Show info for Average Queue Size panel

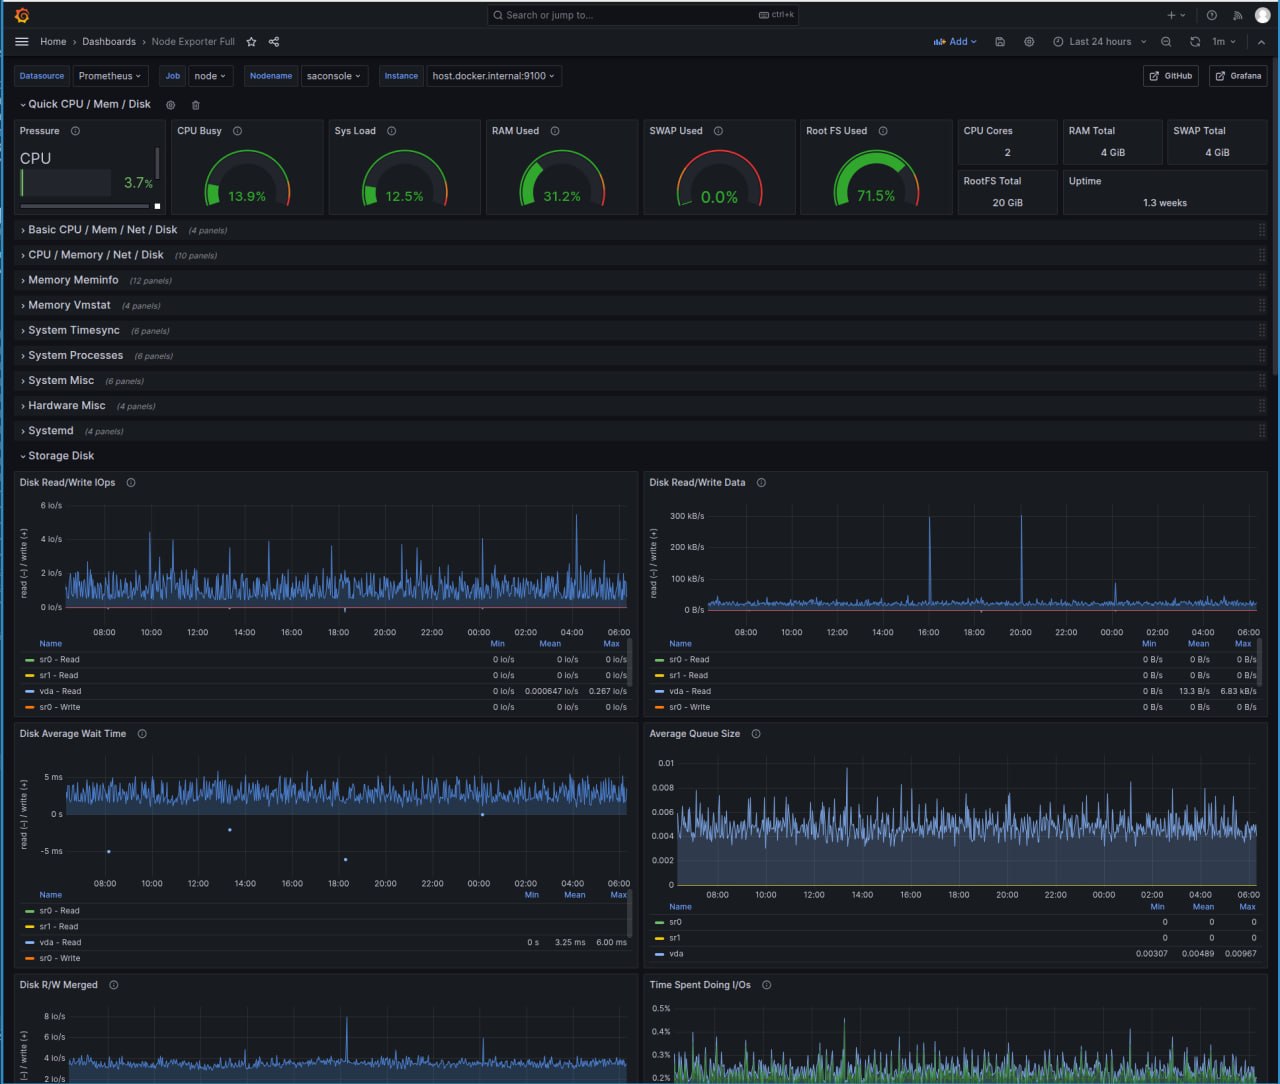click(756, 734)
